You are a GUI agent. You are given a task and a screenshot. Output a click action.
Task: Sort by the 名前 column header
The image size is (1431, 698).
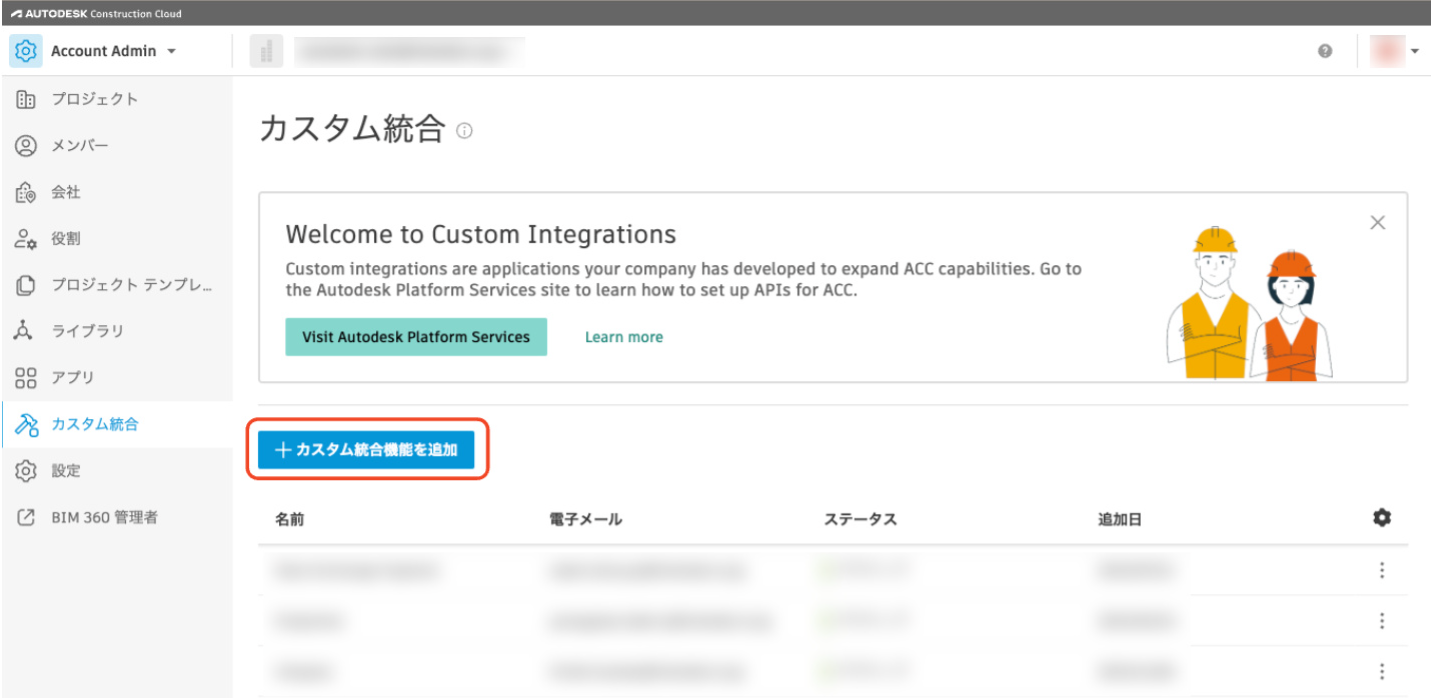pos(290,520)
